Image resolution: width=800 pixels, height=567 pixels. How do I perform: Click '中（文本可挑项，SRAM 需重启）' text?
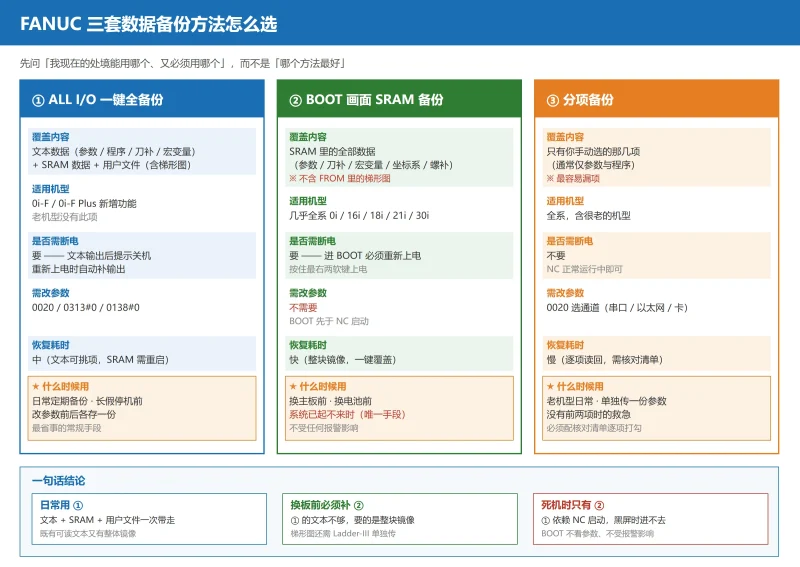[101, 360]
